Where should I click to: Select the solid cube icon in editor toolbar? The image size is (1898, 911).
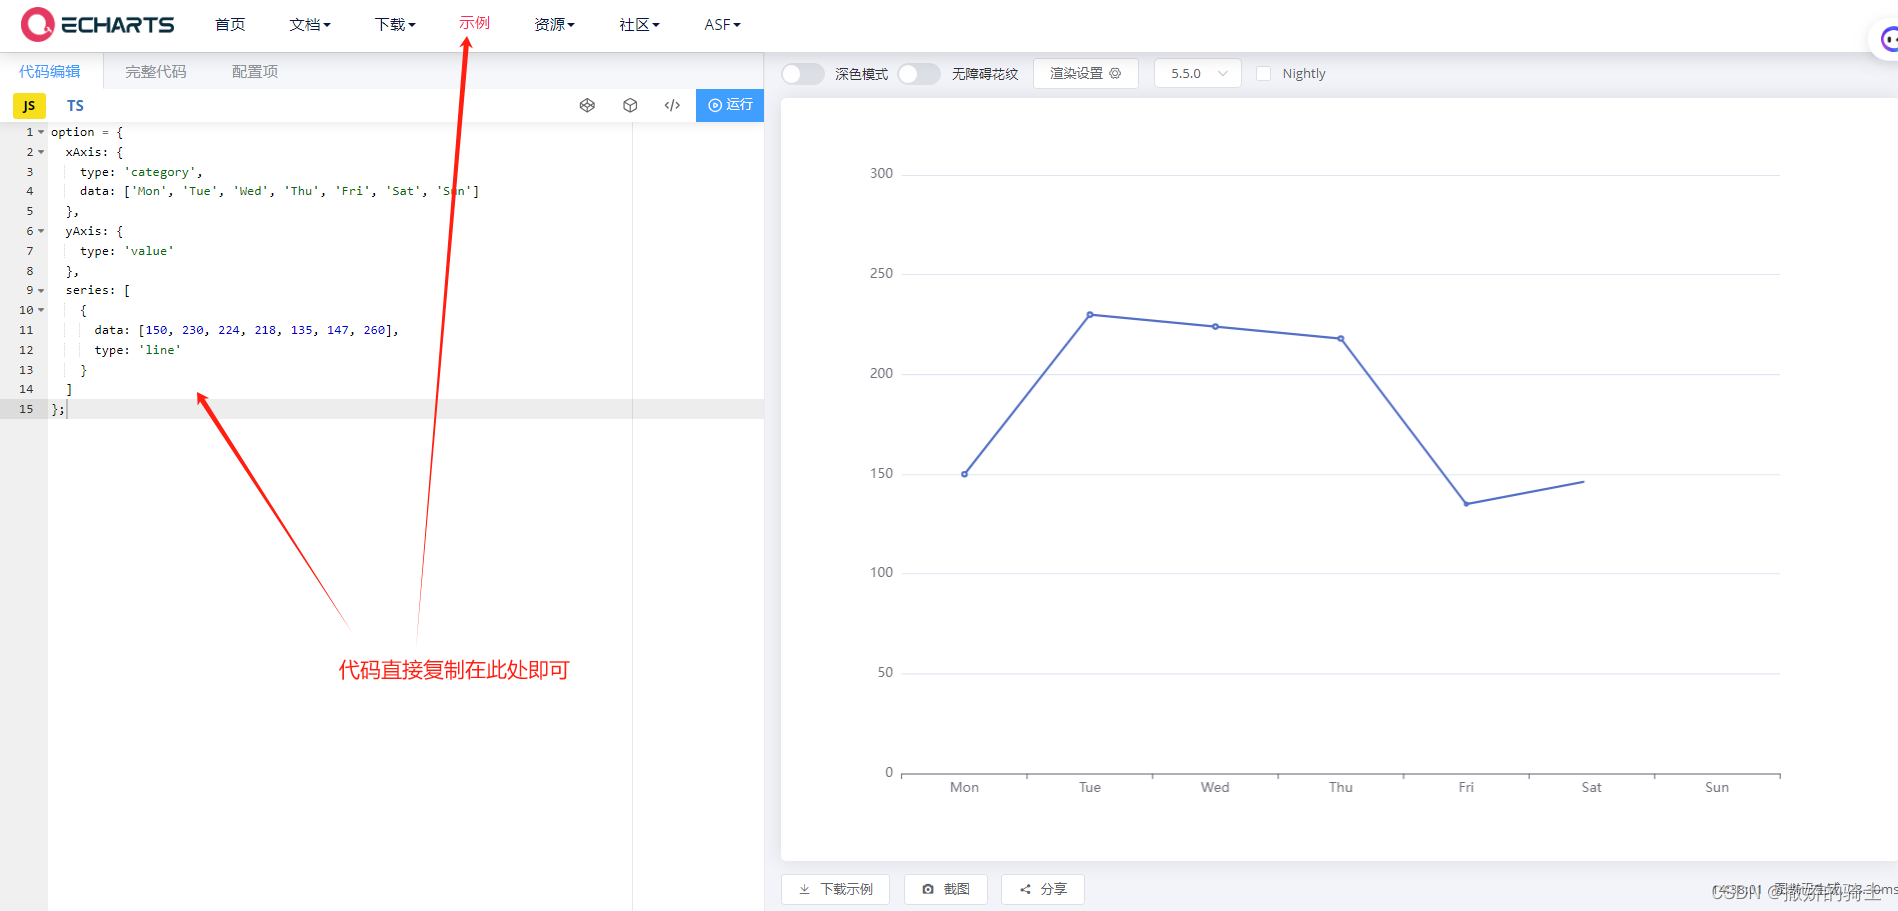click(x=630, y=105)
